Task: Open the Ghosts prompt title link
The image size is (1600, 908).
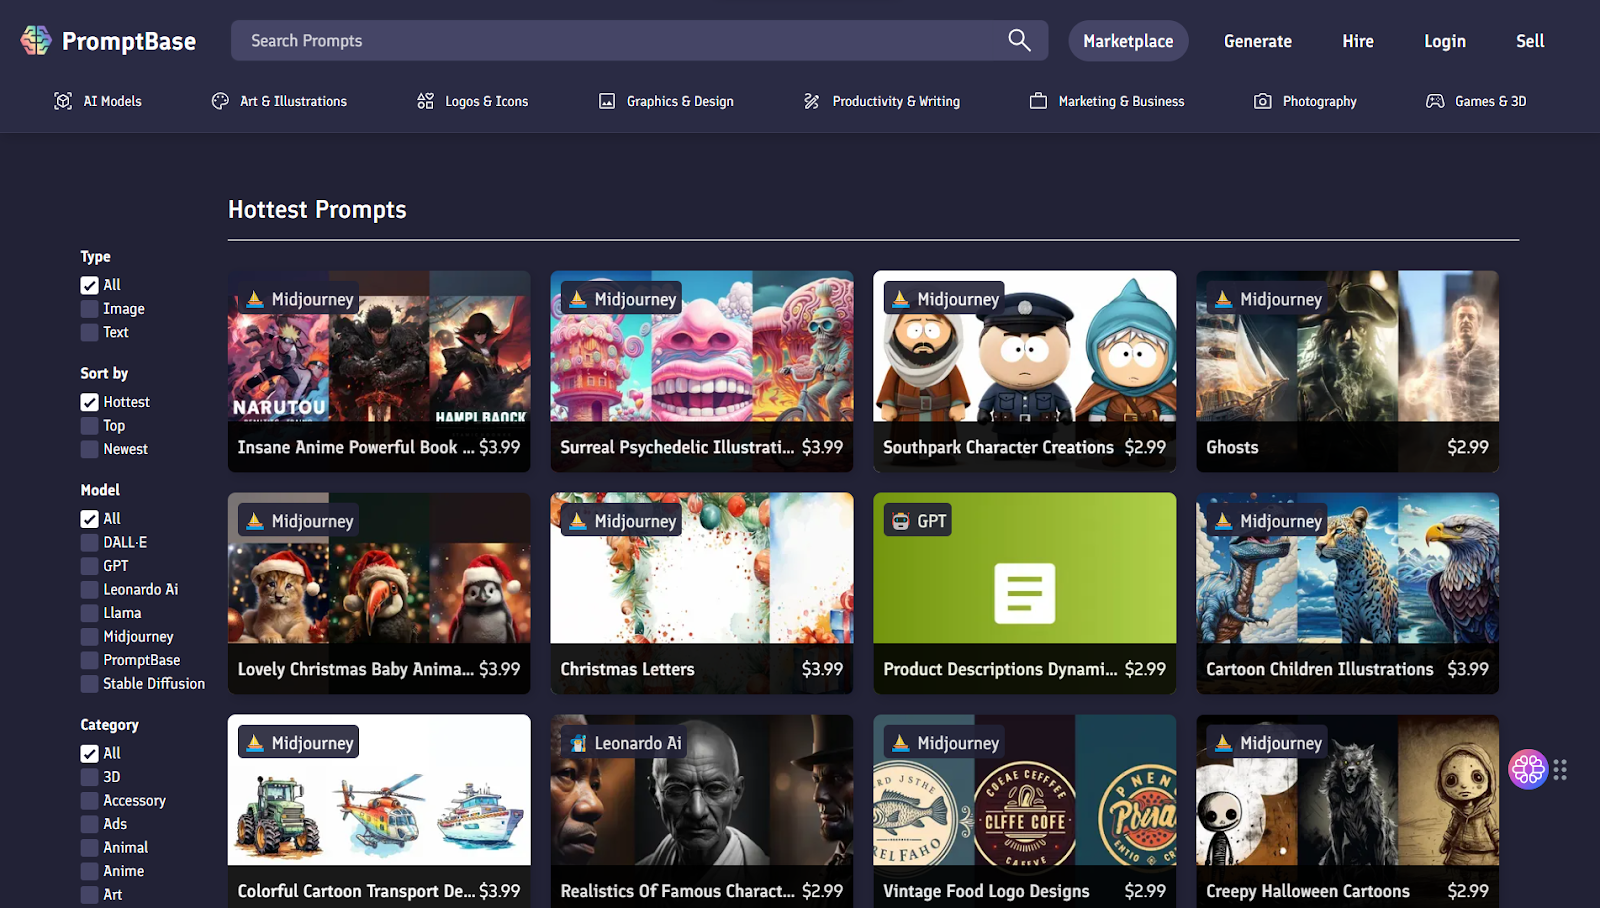Action: coord(1232,447)
